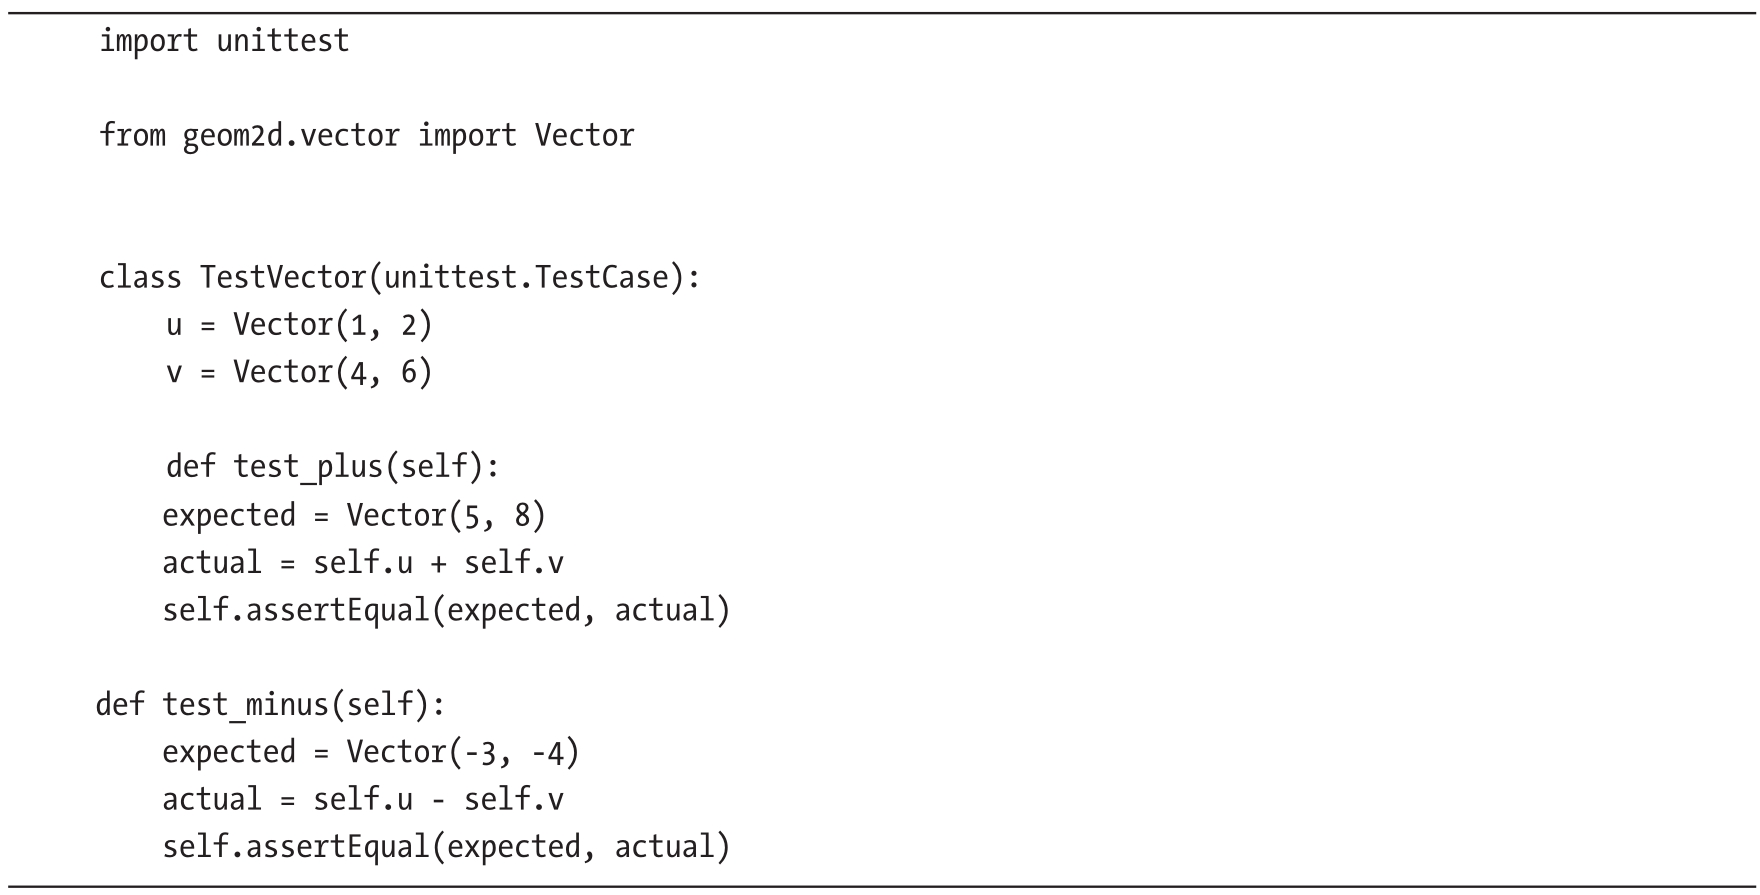Click geom2d.vector in the from-import line

[x=291, y=135]
